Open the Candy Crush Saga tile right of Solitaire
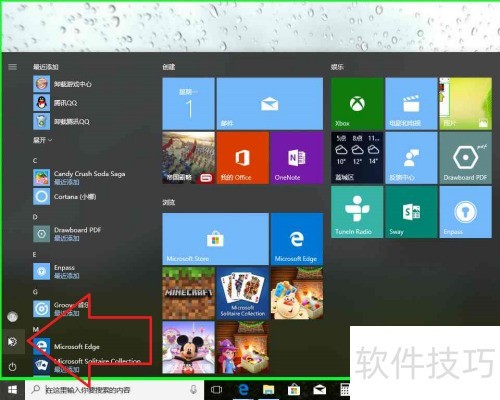 [297, 293]
